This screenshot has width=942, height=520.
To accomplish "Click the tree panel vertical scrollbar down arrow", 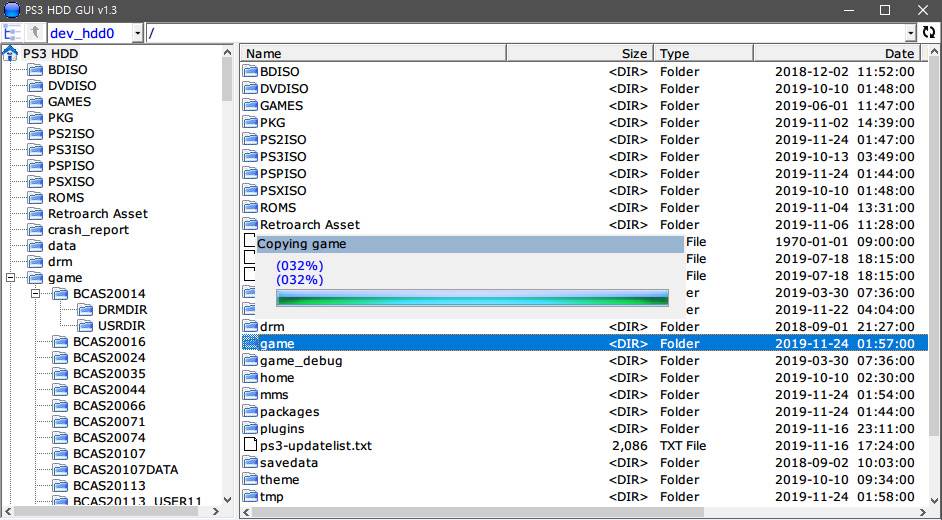I will (227, 499).
